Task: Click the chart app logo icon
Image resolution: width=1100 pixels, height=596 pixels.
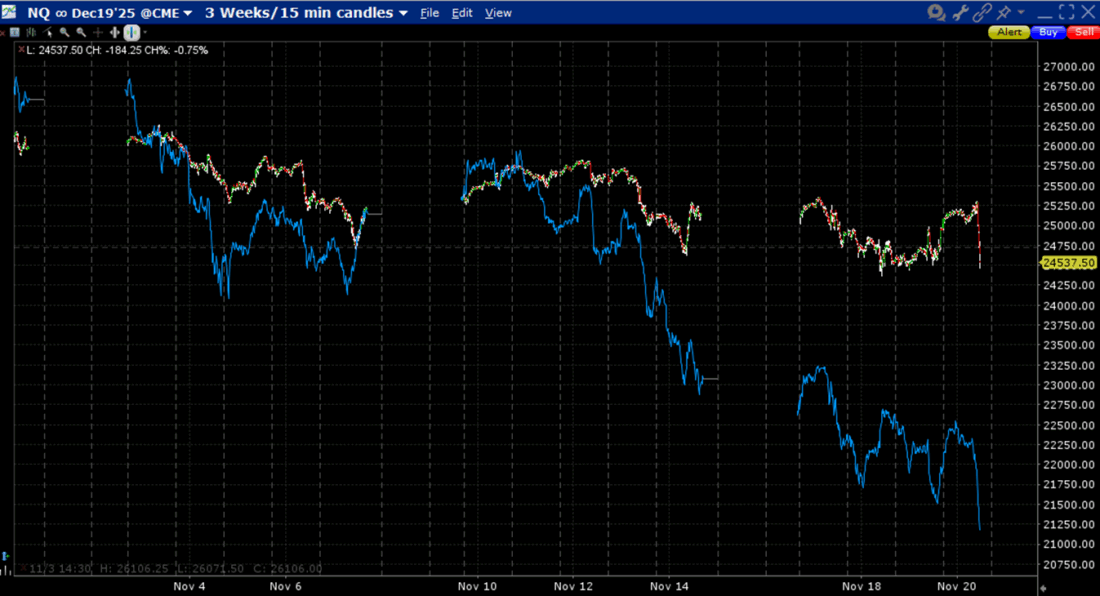Action: (x=11, y=13)
